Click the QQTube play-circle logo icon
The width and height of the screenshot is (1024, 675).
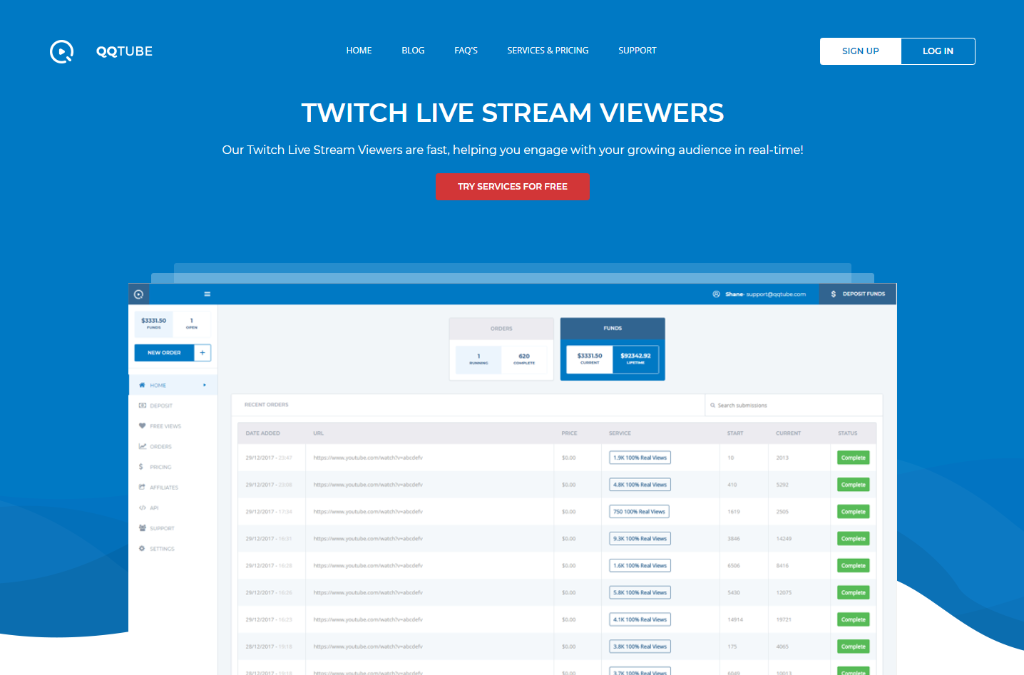pyautogui.click(x=62, y=52)
